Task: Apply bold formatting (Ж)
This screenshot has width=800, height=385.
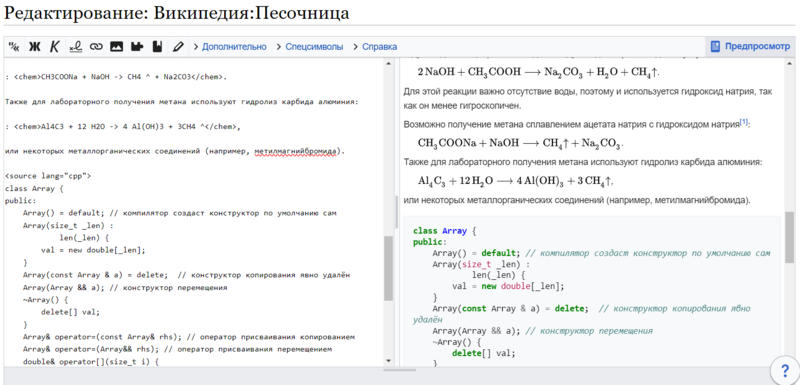Action: [x=34, y=47]
